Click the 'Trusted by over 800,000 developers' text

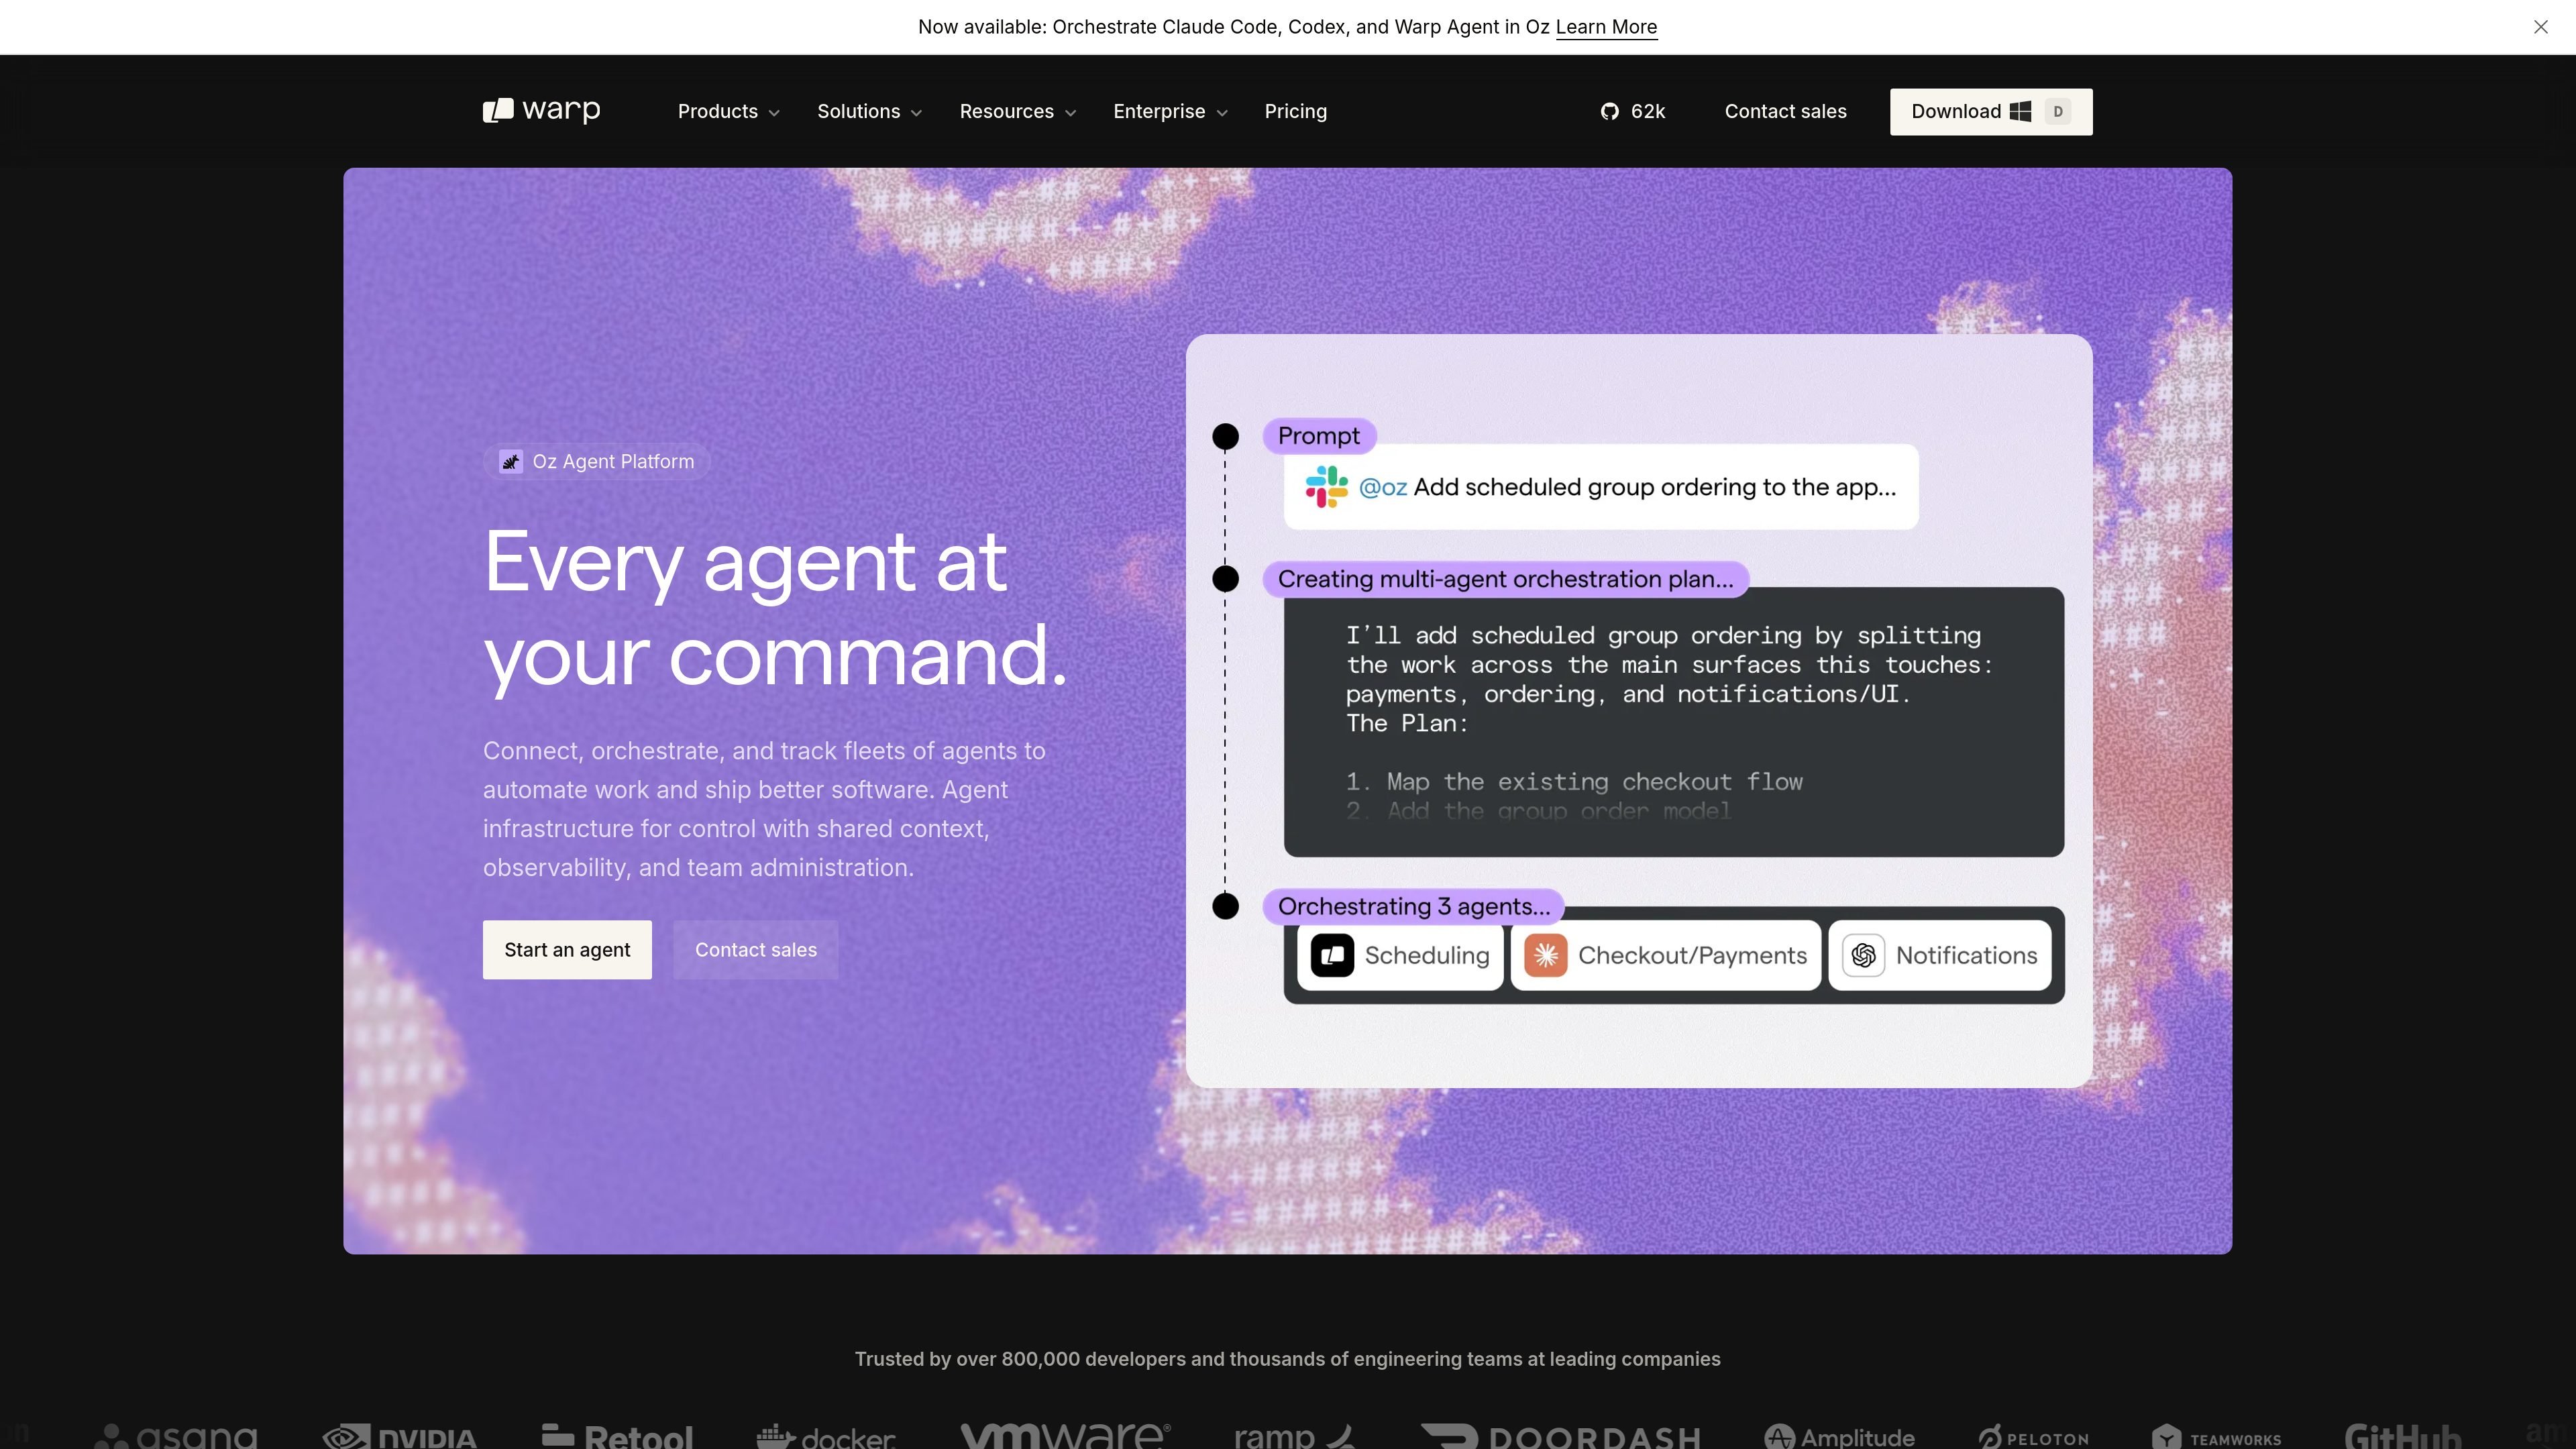click(x=1287, y=1359)
